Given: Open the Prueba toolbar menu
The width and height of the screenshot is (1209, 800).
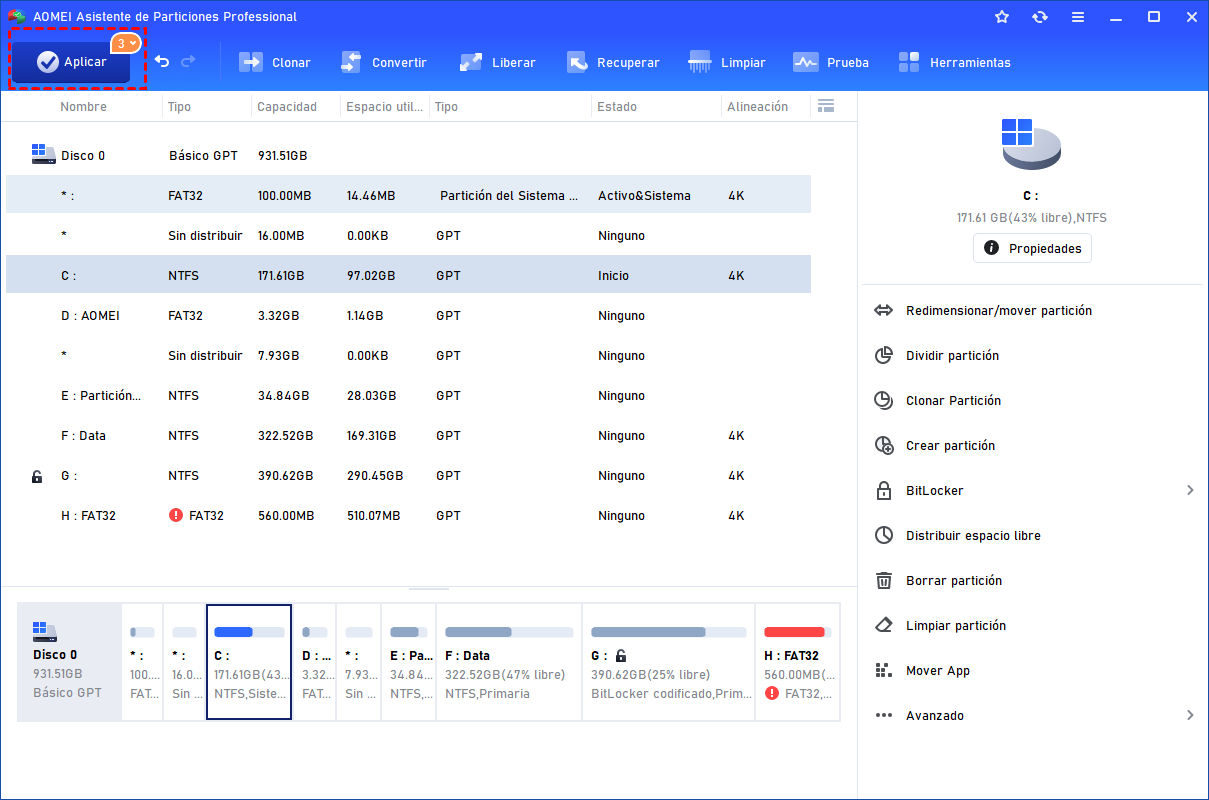Looking at the screenshot, I should [x=831, y=62].
